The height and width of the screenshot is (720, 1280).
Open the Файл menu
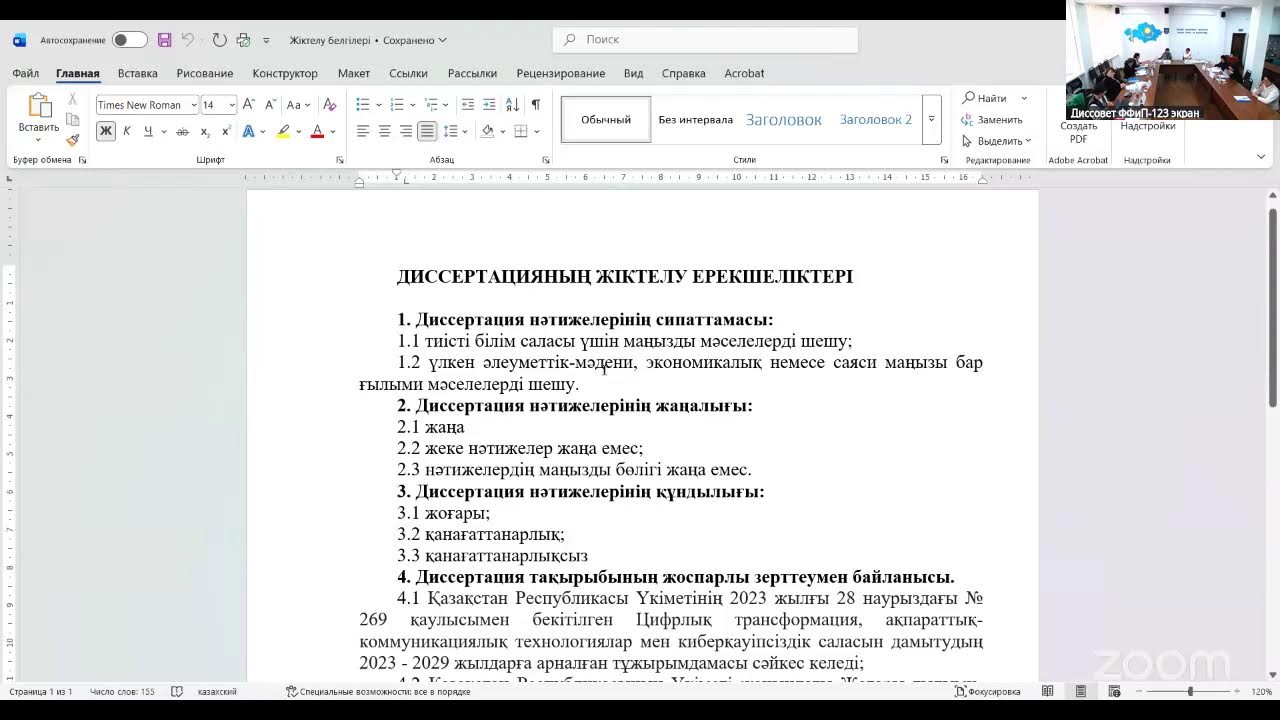tap(26, 73)
